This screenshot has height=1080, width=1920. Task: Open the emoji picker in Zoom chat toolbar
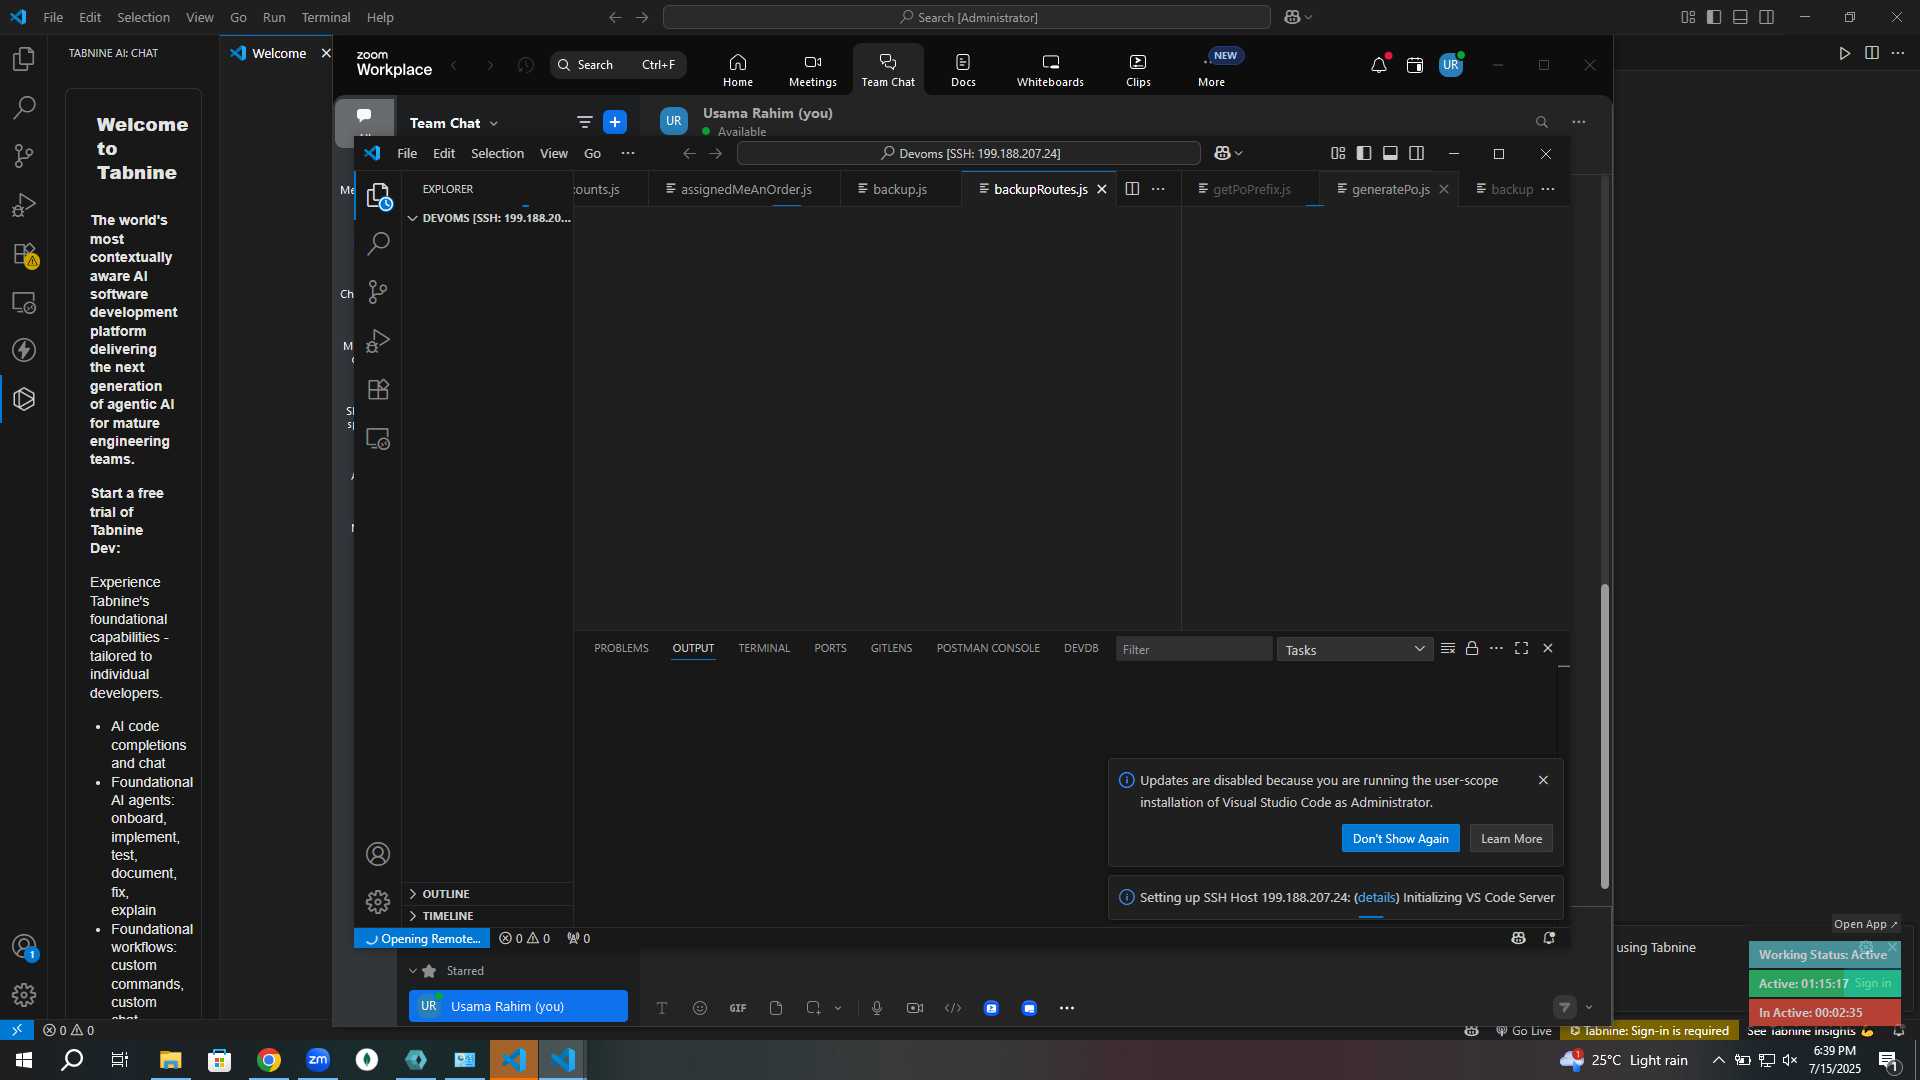pos(700,1008)
